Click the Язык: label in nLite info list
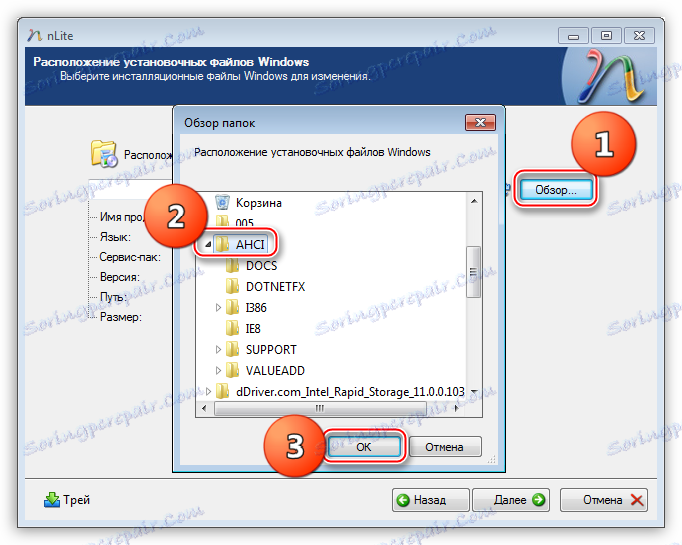The height and width of the screenshot is (545, 682). pyautogui.click(x=115, y=237)
